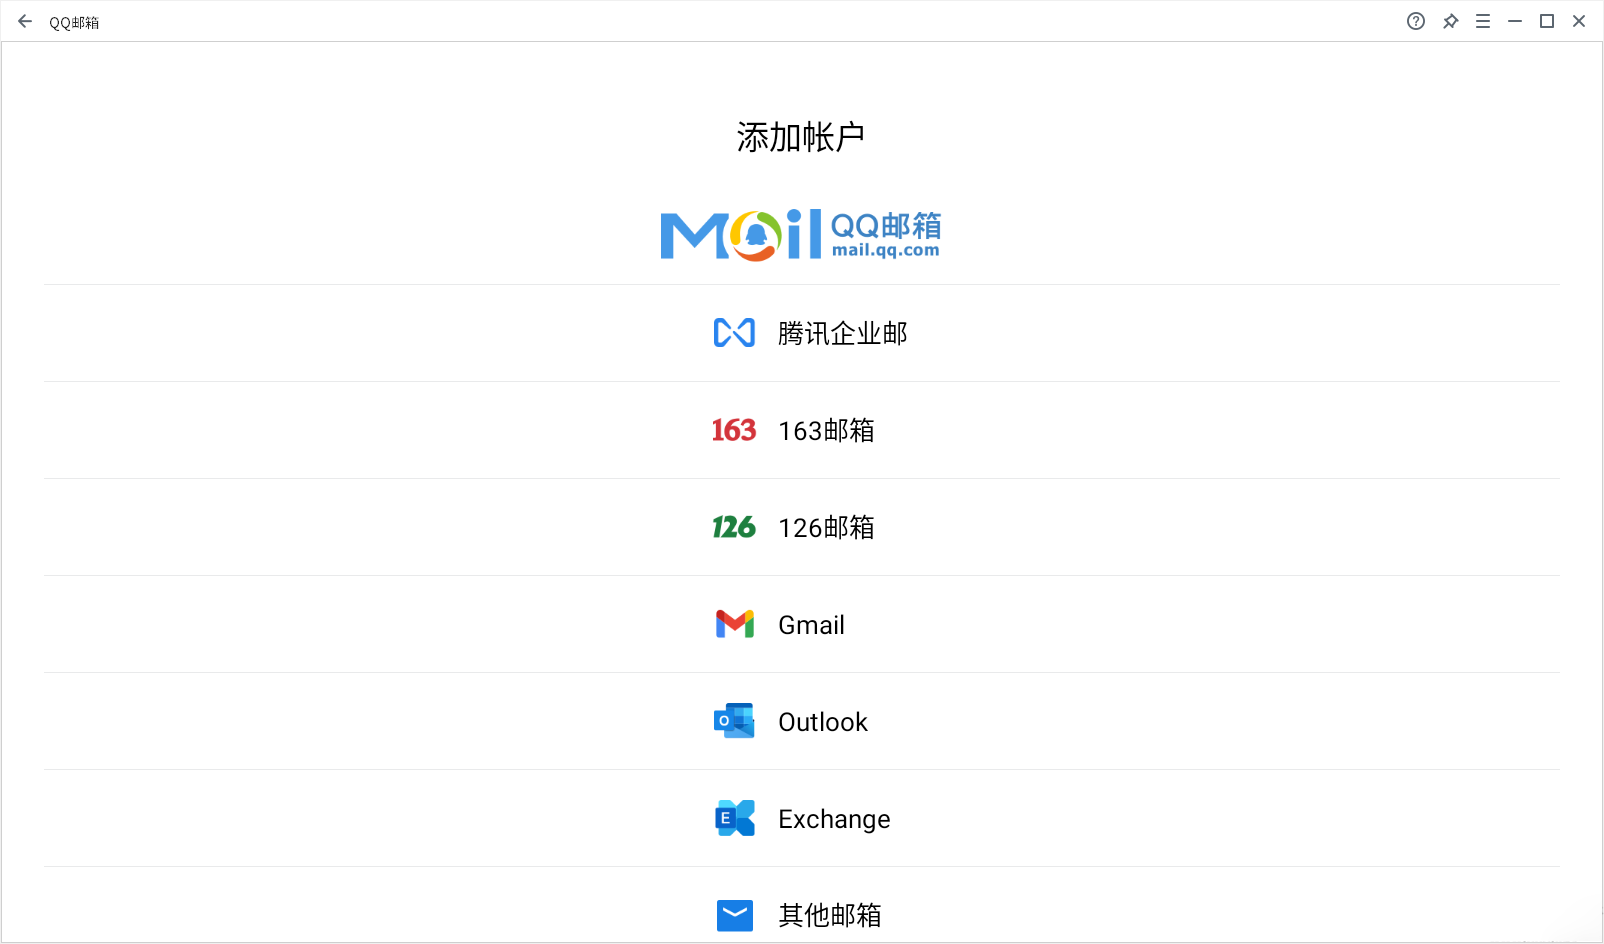Maximize the QQ邮箱 window
This screenshot has width=1604, height=944.
tap(1547, 21)
